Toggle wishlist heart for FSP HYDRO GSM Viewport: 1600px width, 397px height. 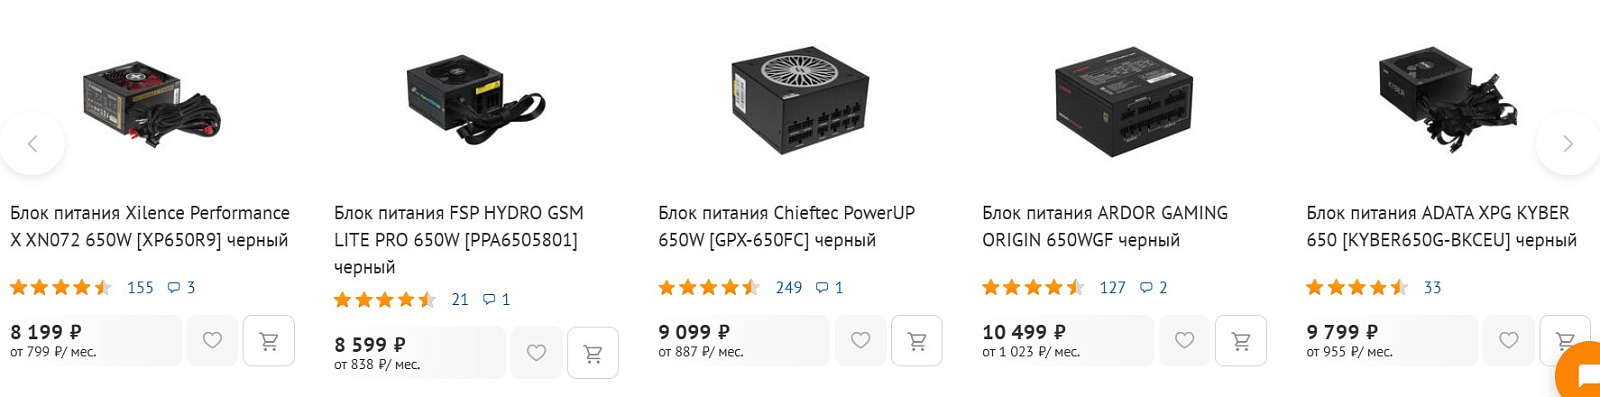536,353
